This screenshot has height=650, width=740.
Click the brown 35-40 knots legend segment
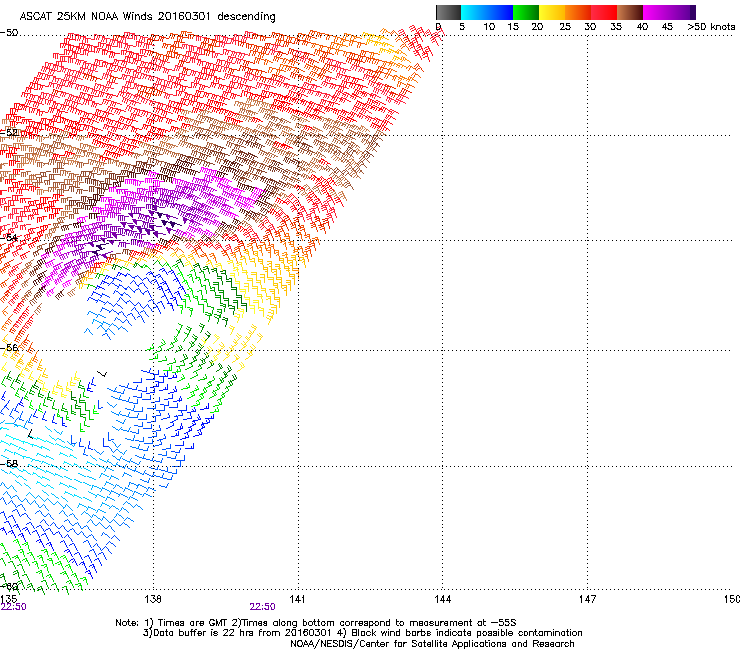[x=630, y=12]
